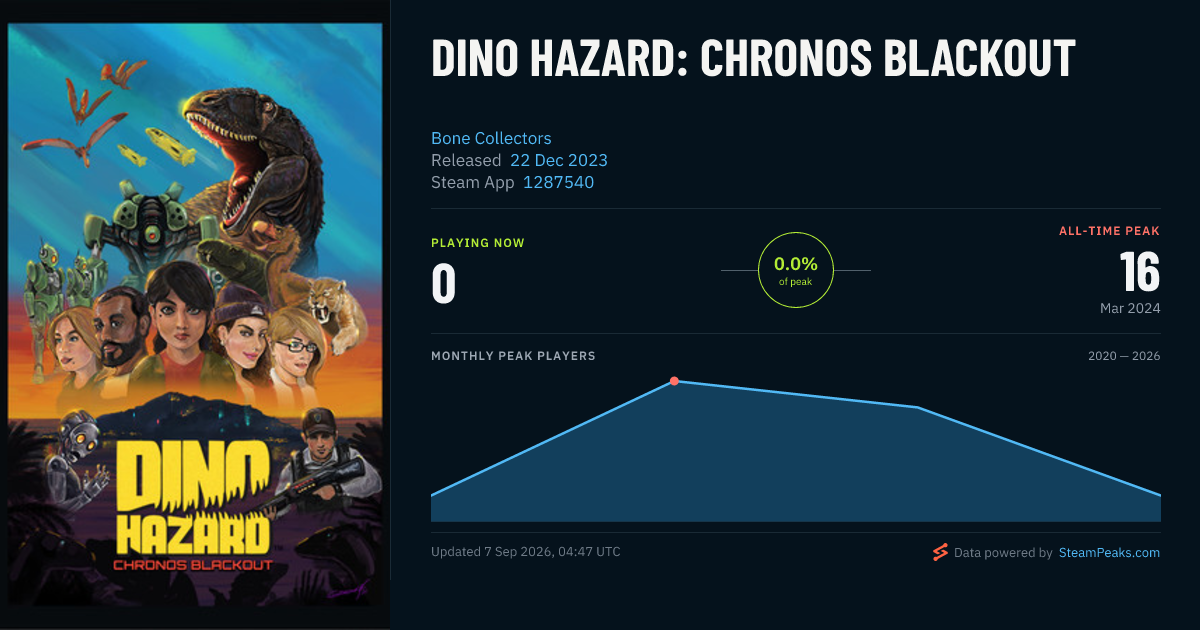Click the Data powered by text
This screenshot has width=1200, height=630.
(1003, 552)
